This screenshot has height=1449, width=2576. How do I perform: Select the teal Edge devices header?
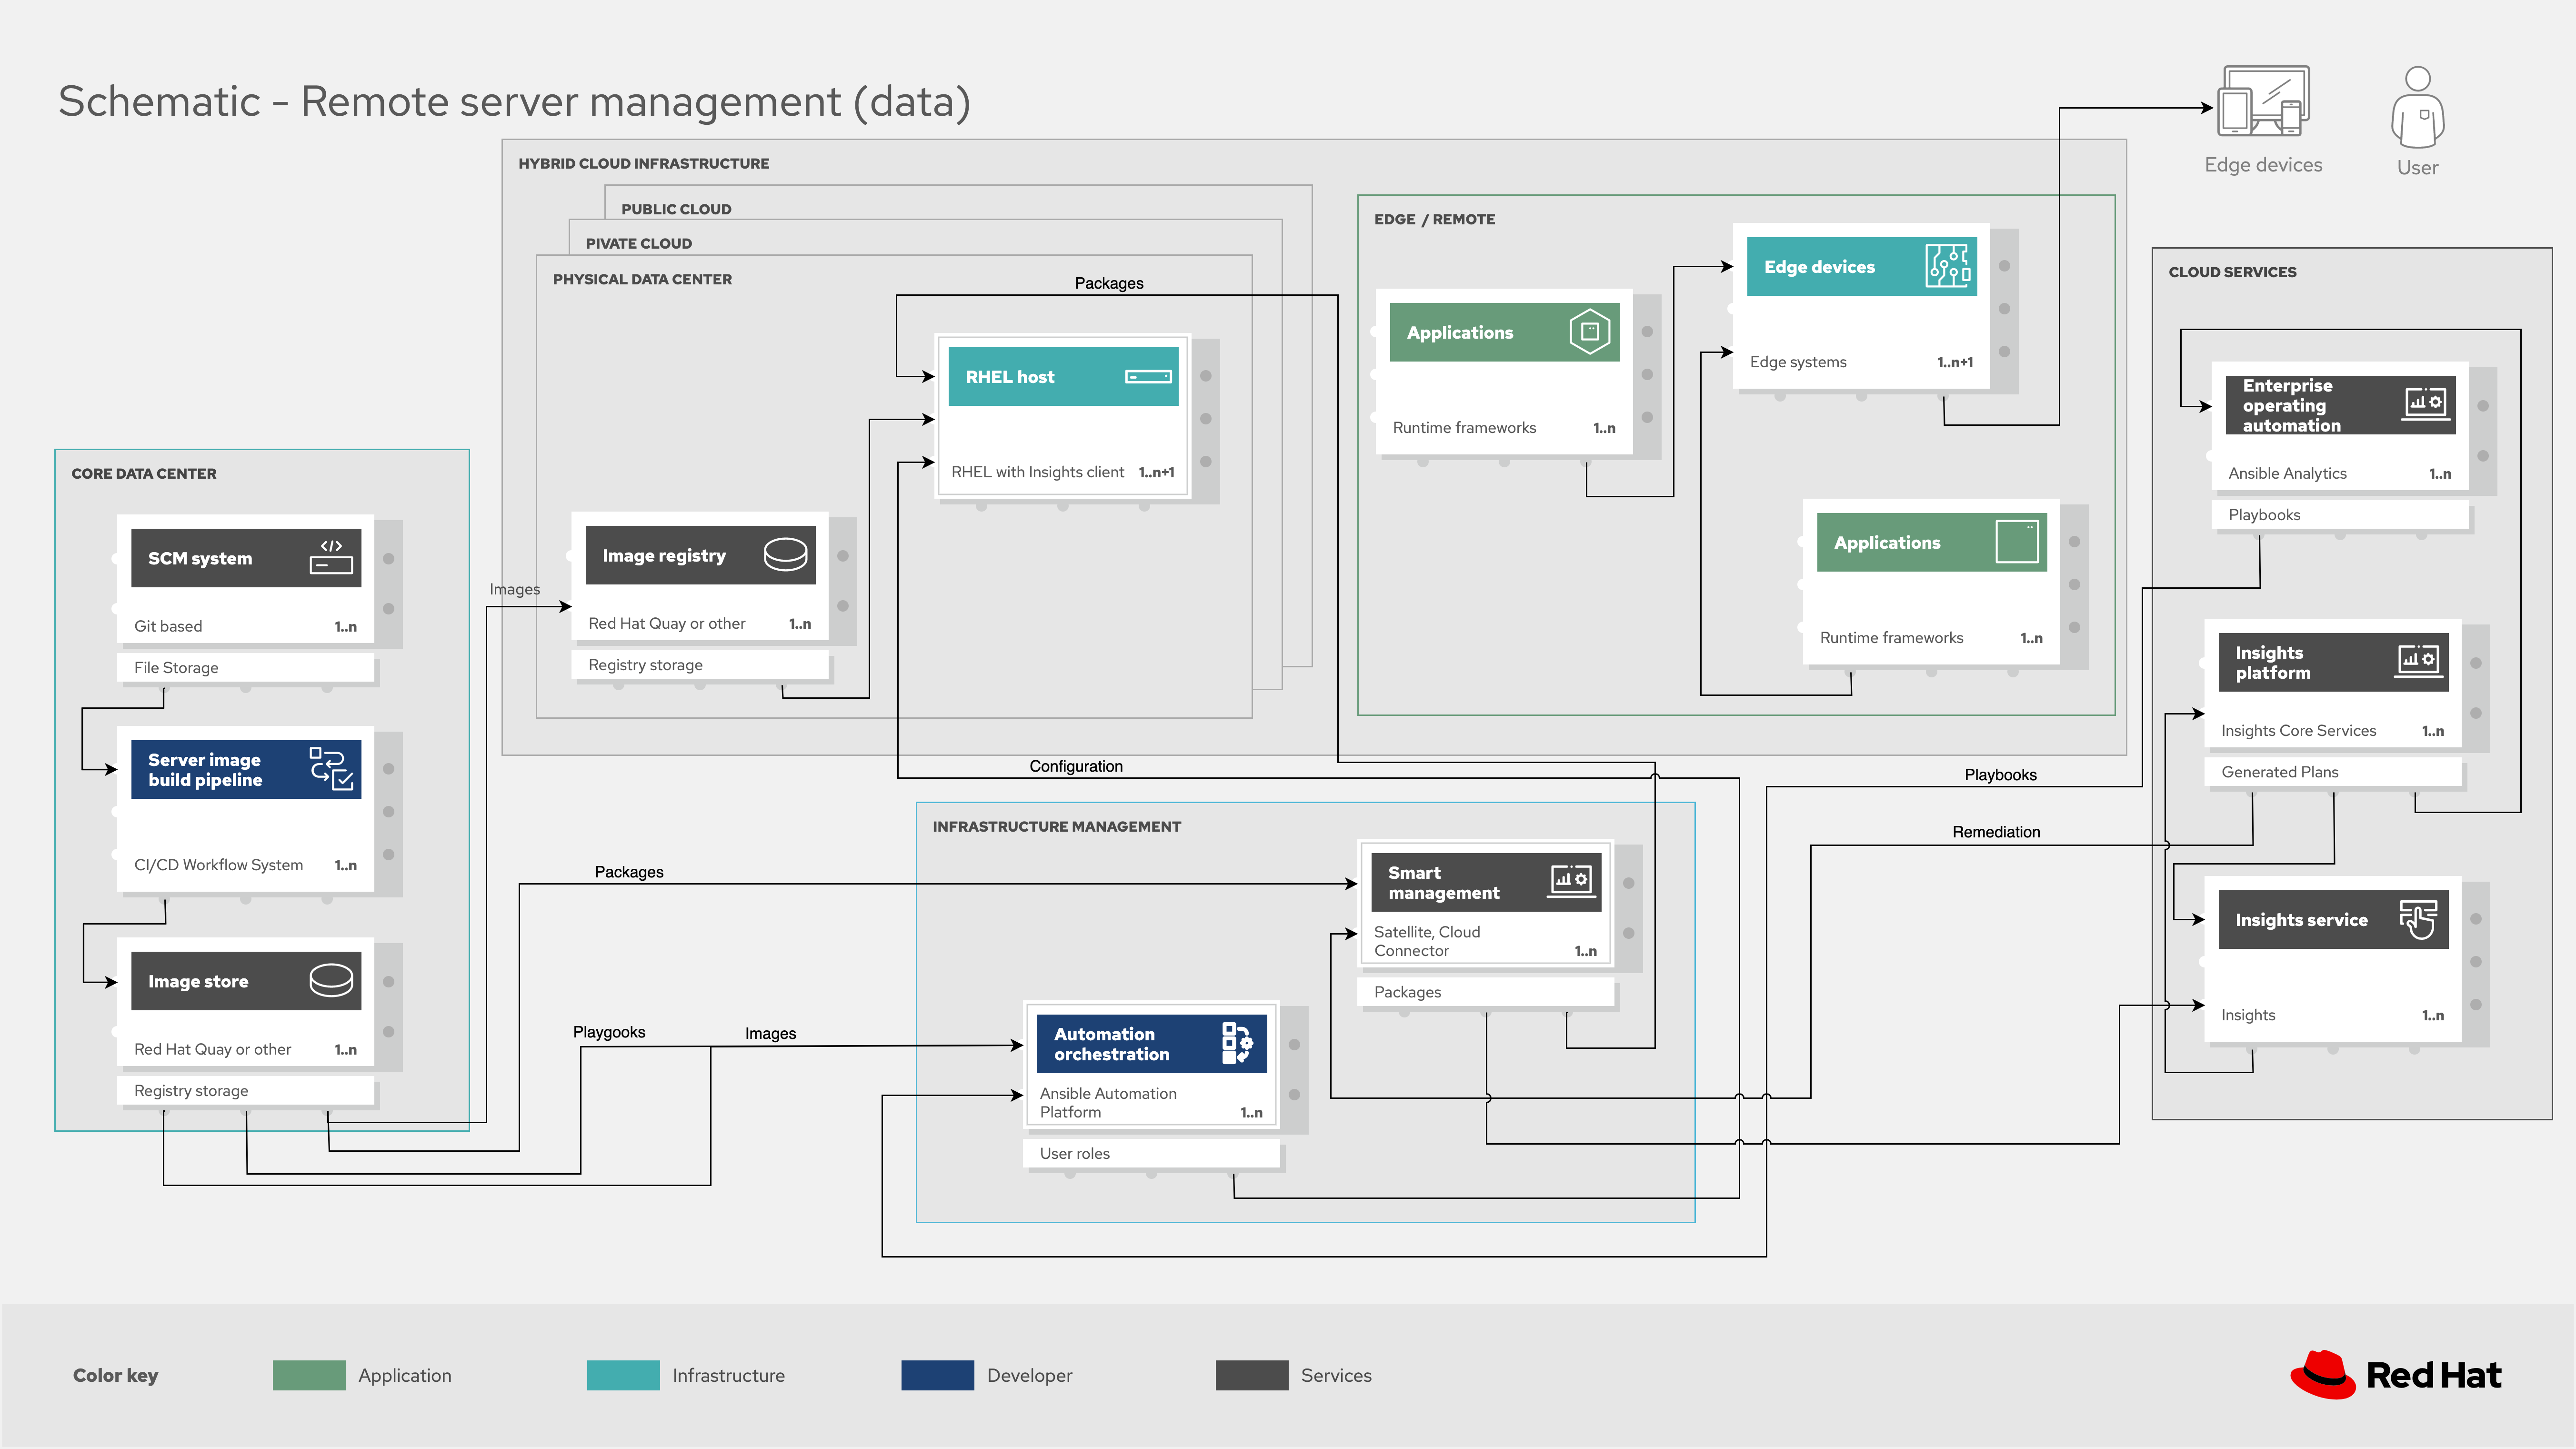point(1861,266)
